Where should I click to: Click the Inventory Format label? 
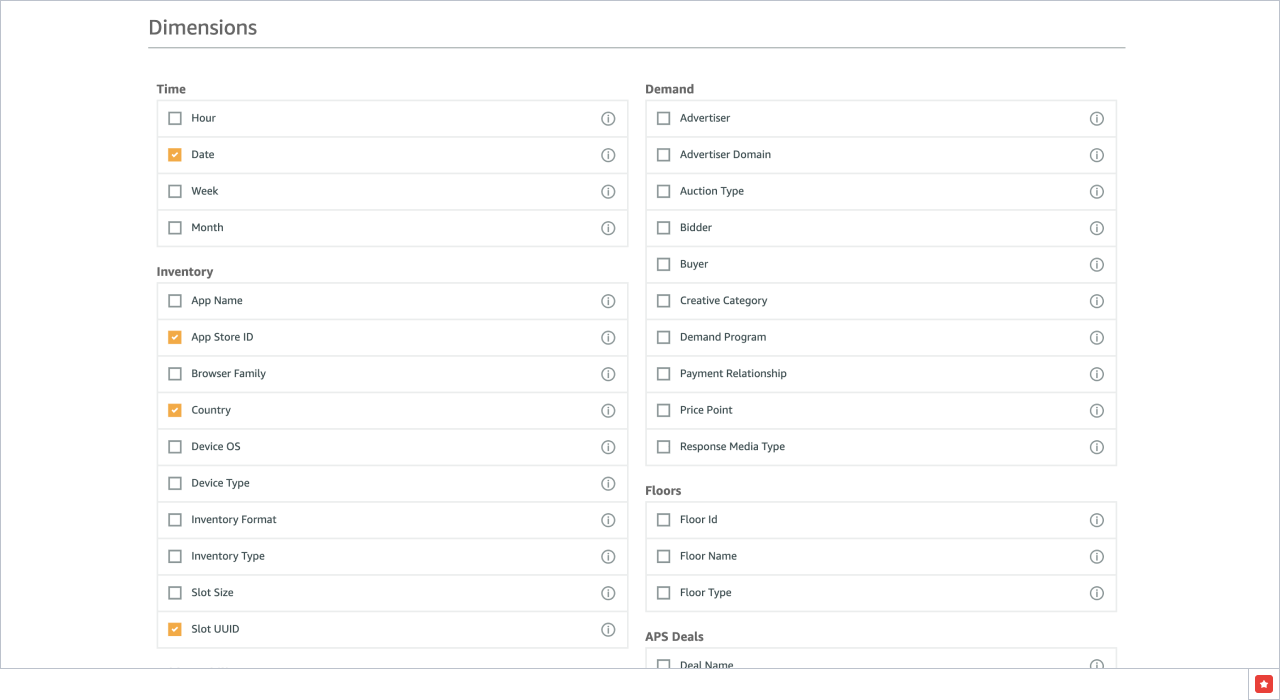tap(234, 520)
